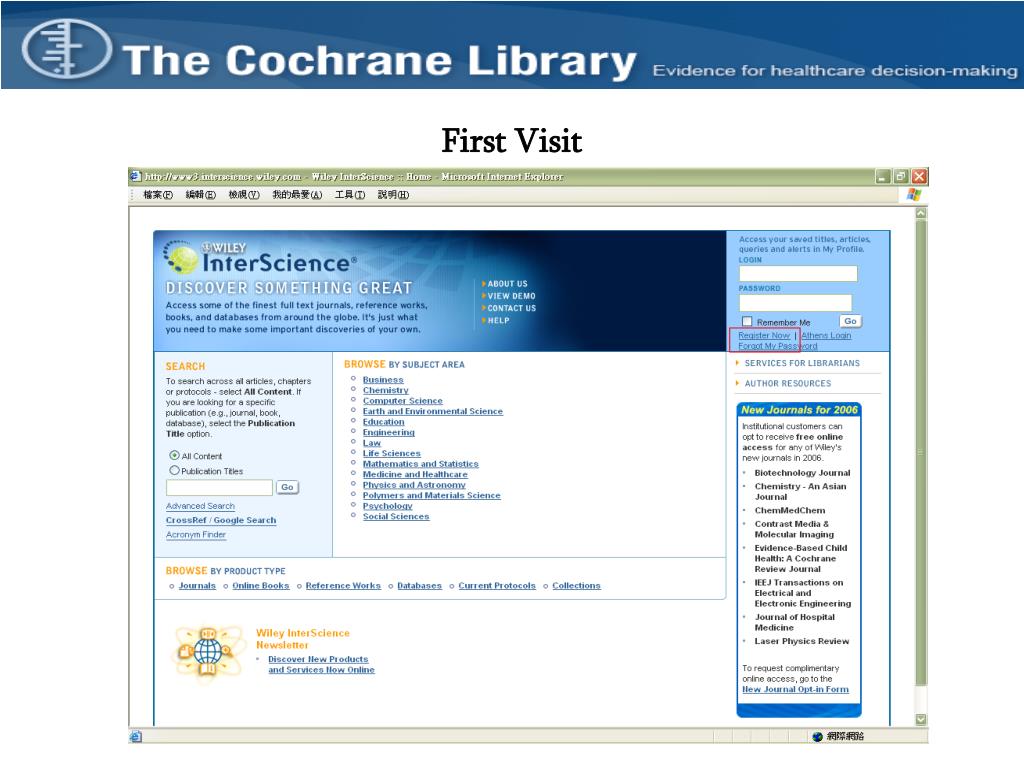Viewport: 1024px width, 768px height.
Task: Click Forgot My Password link
Action: click(778, 346)
